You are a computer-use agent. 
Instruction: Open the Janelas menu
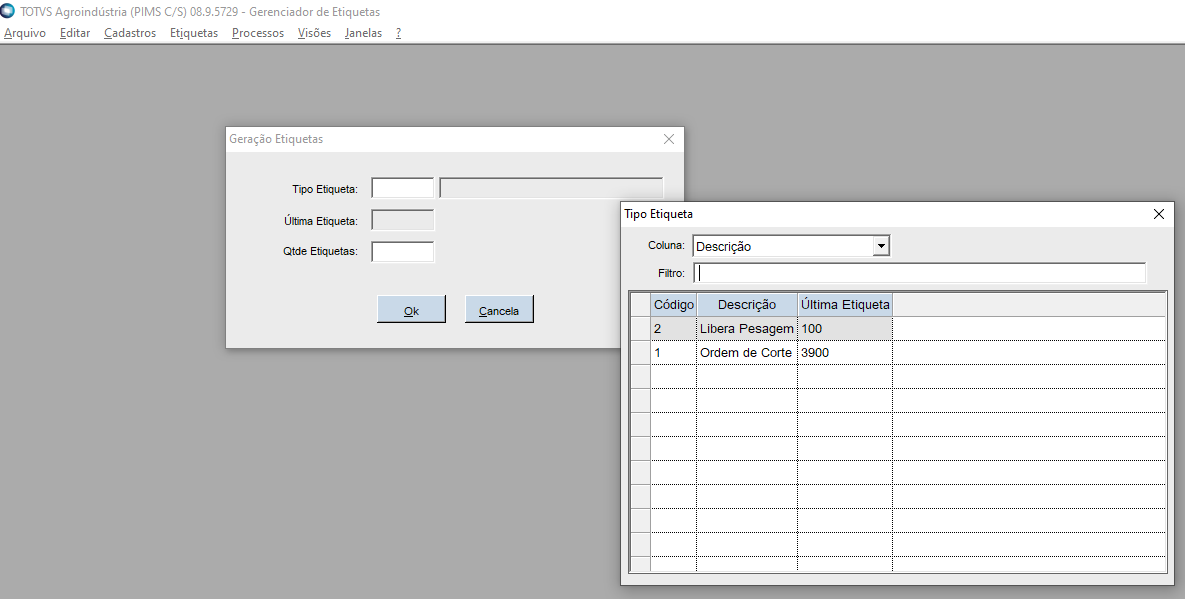pos(364,33)
